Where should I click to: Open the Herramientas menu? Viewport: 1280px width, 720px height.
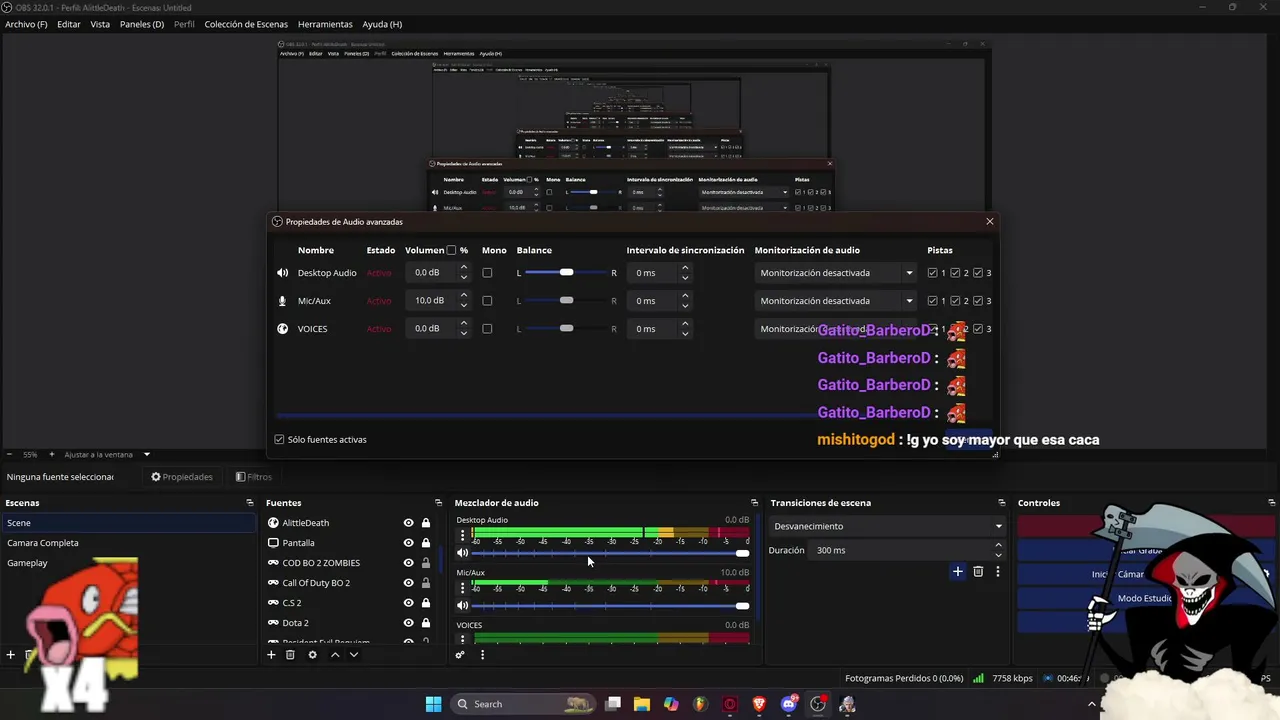[x=325, y=24]
